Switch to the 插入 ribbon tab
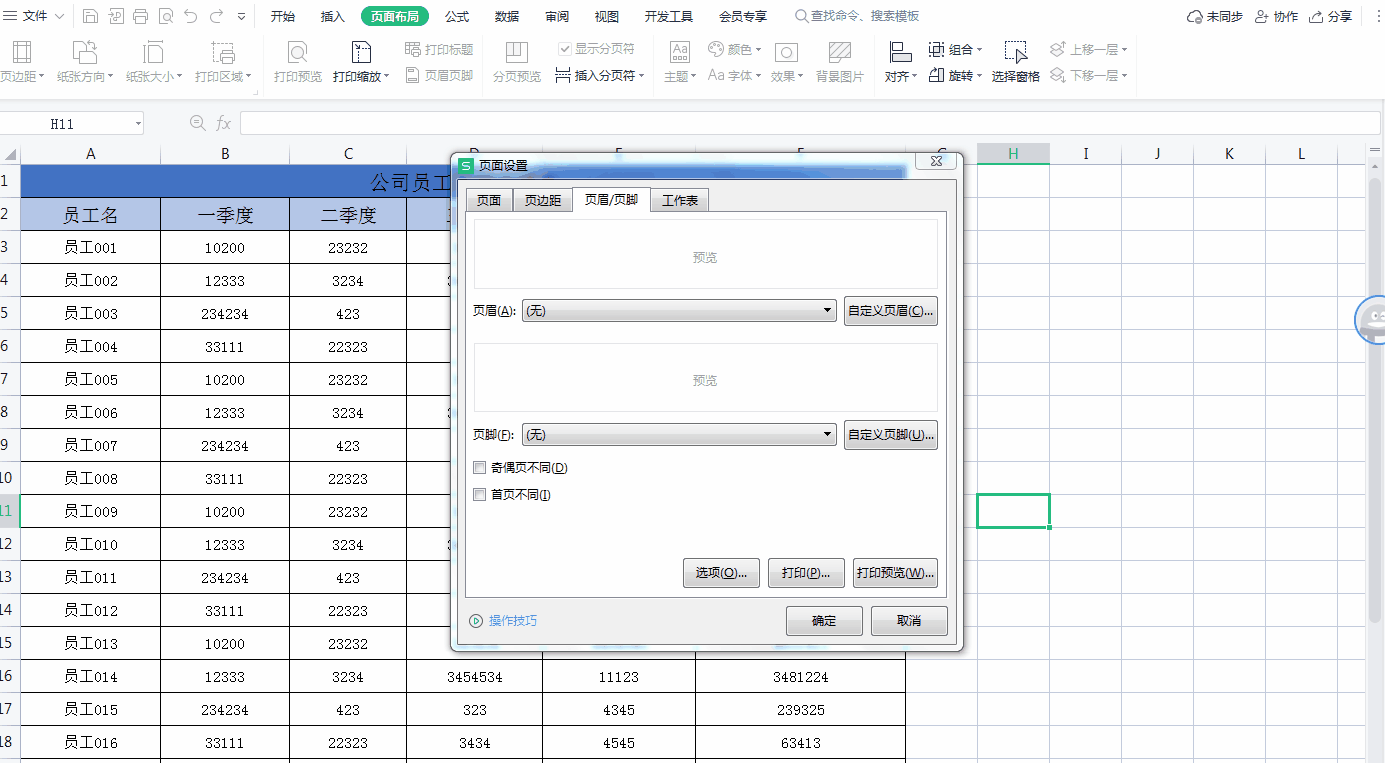Image resolution: width=1385 pixels, height=763 pixels. (333, 16)
